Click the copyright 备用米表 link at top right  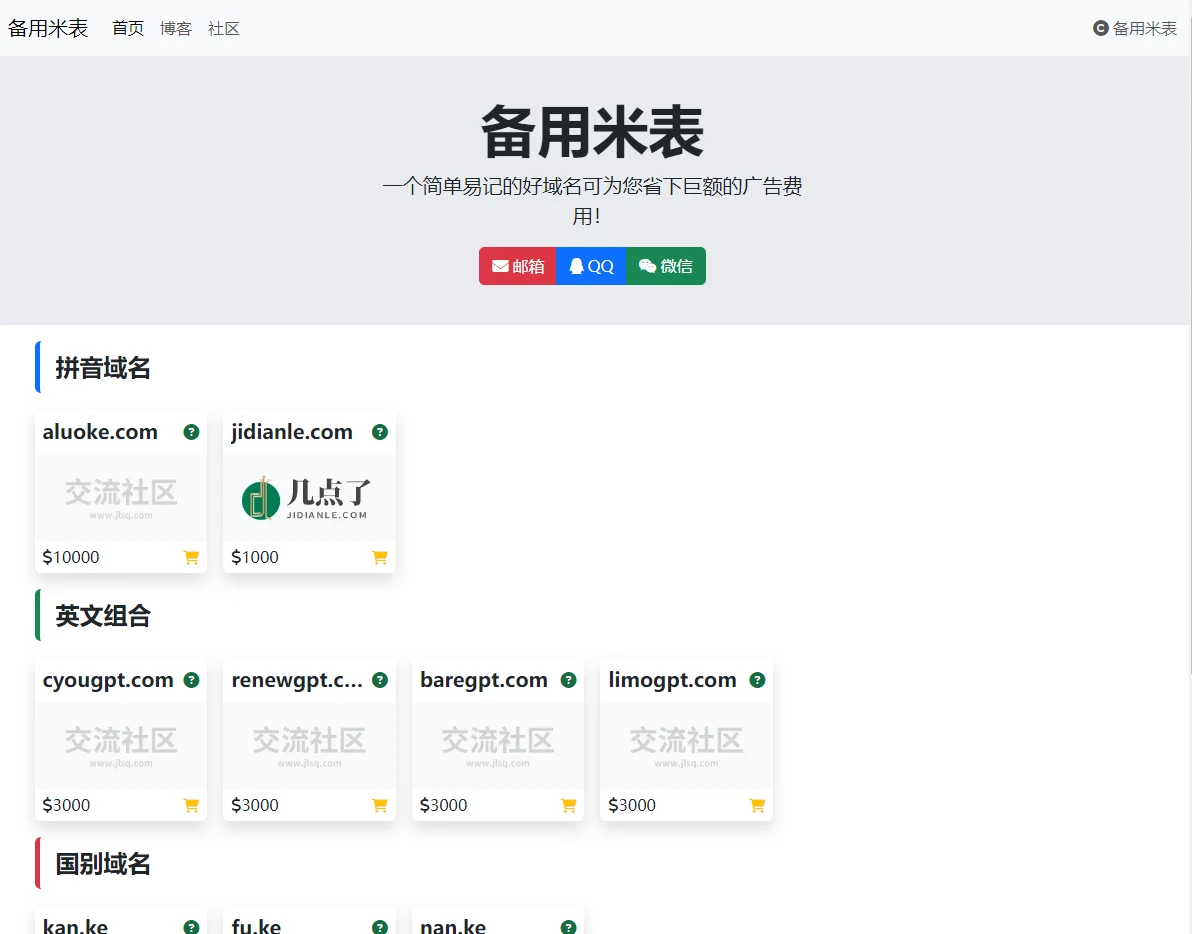coord(1135,29)
